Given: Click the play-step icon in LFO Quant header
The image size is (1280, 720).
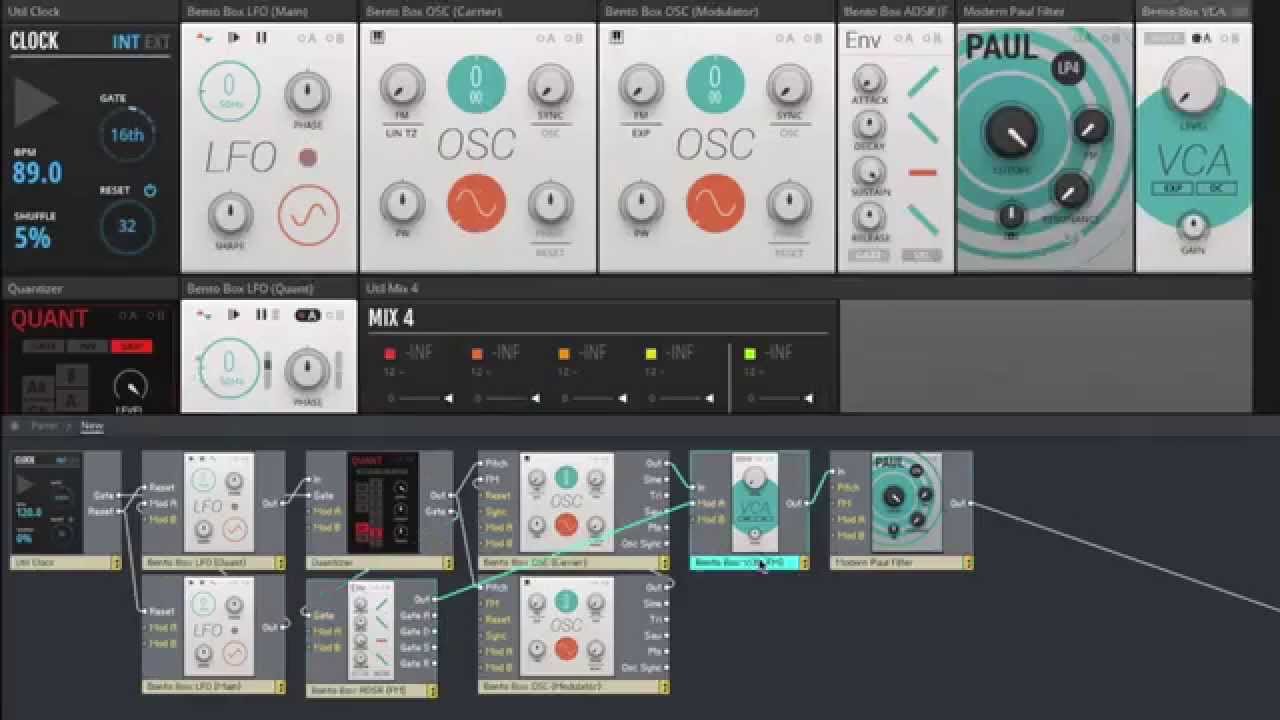Looking at the screenshot, I should pyautogui.click(x=234, y=314).
